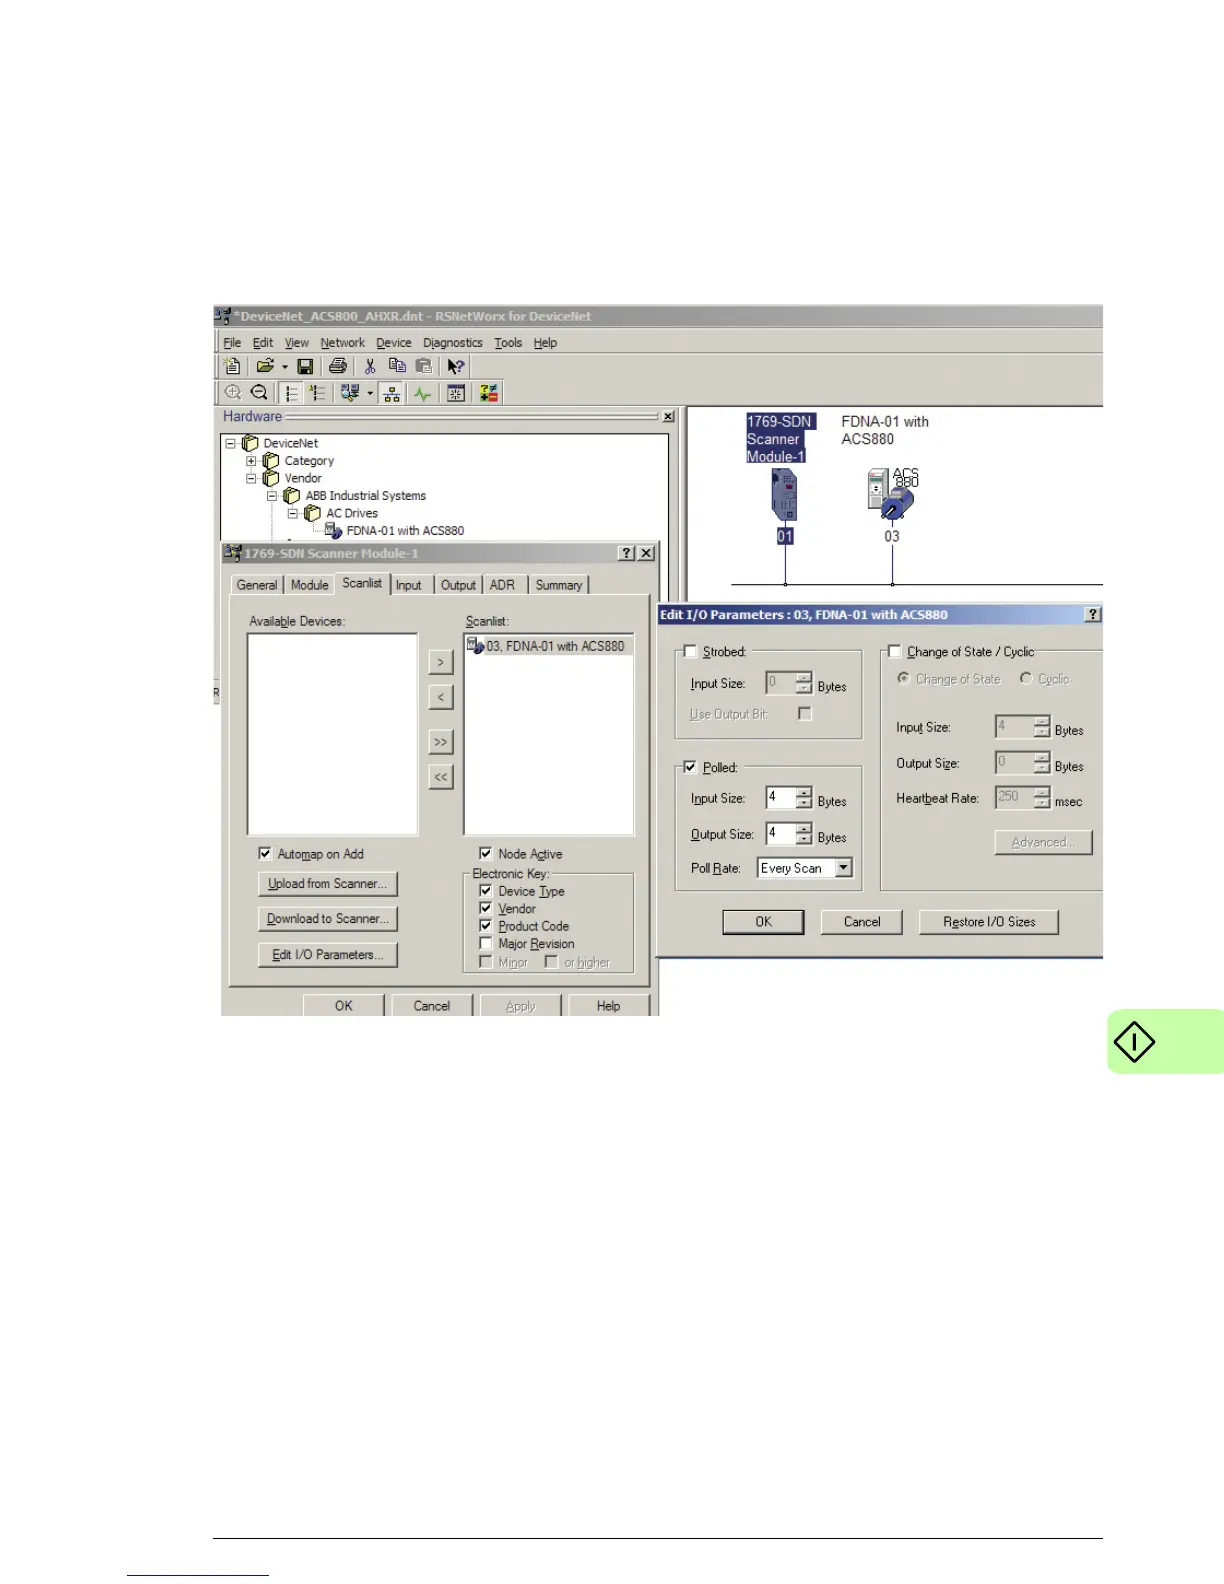Viewport: 1224px width, 1584px height.
Task: Click the window with starburst icon
Action: pyautogui.click(x=456, y=393)
